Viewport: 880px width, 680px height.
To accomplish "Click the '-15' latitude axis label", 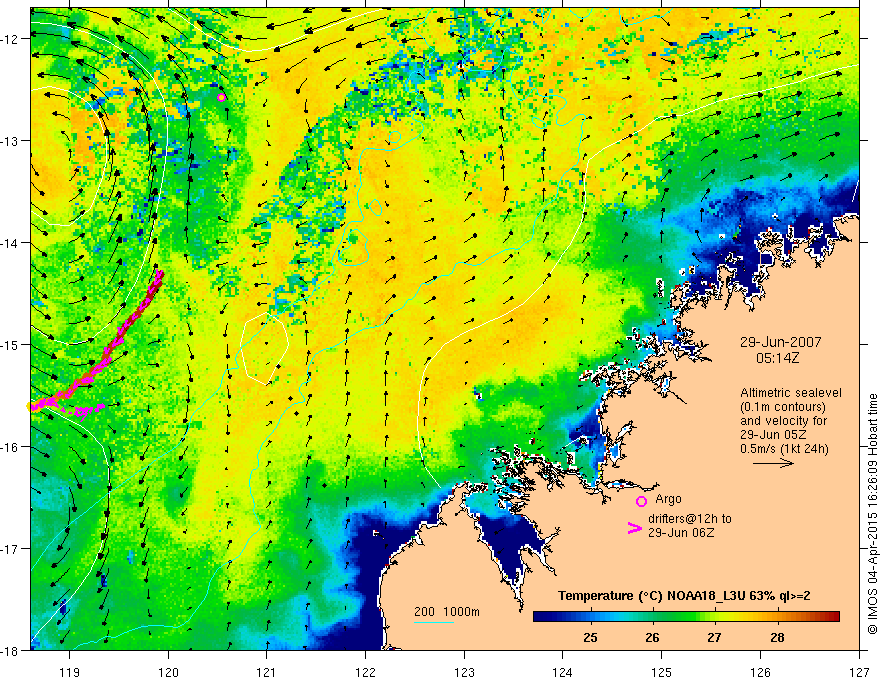I will tap(11, 345).
